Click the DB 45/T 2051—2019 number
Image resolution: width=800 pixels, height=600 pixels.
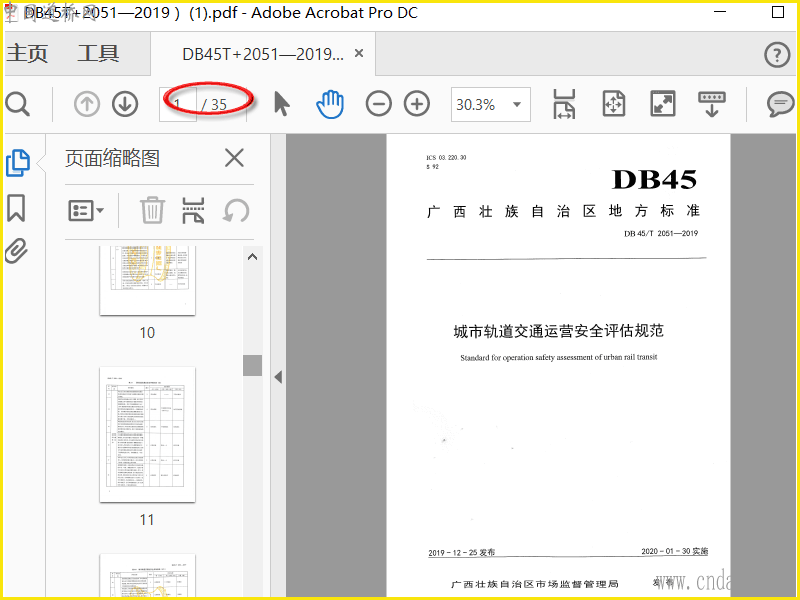click(x=661, y=233)
